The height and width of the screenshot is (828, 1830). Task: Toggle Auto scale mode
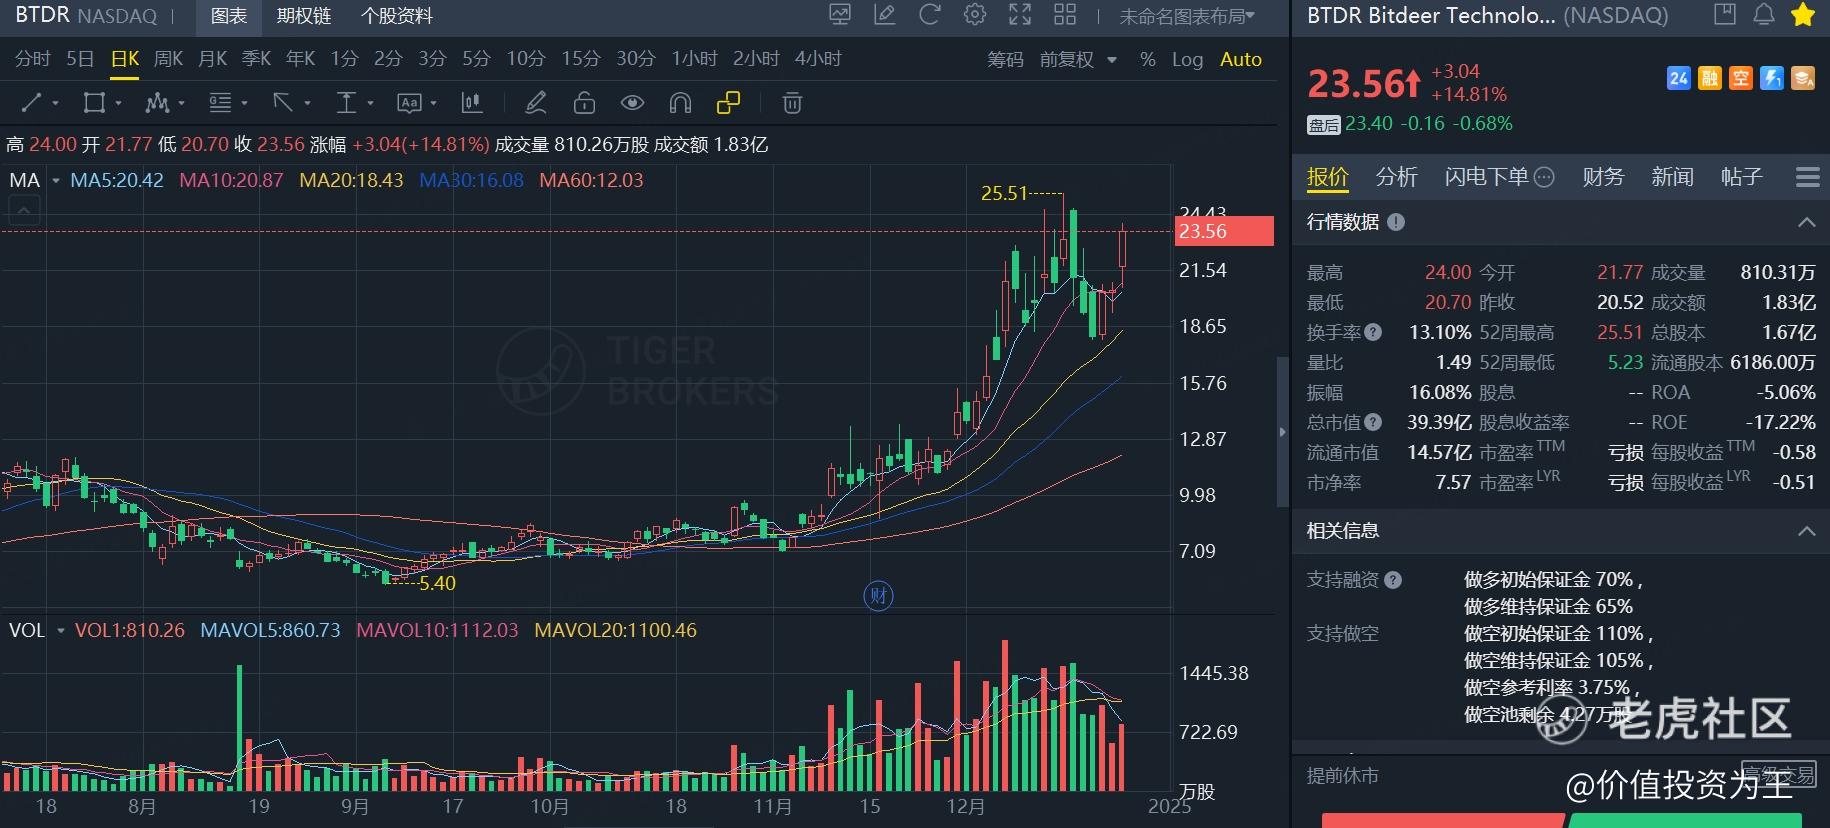point(1241,60)
